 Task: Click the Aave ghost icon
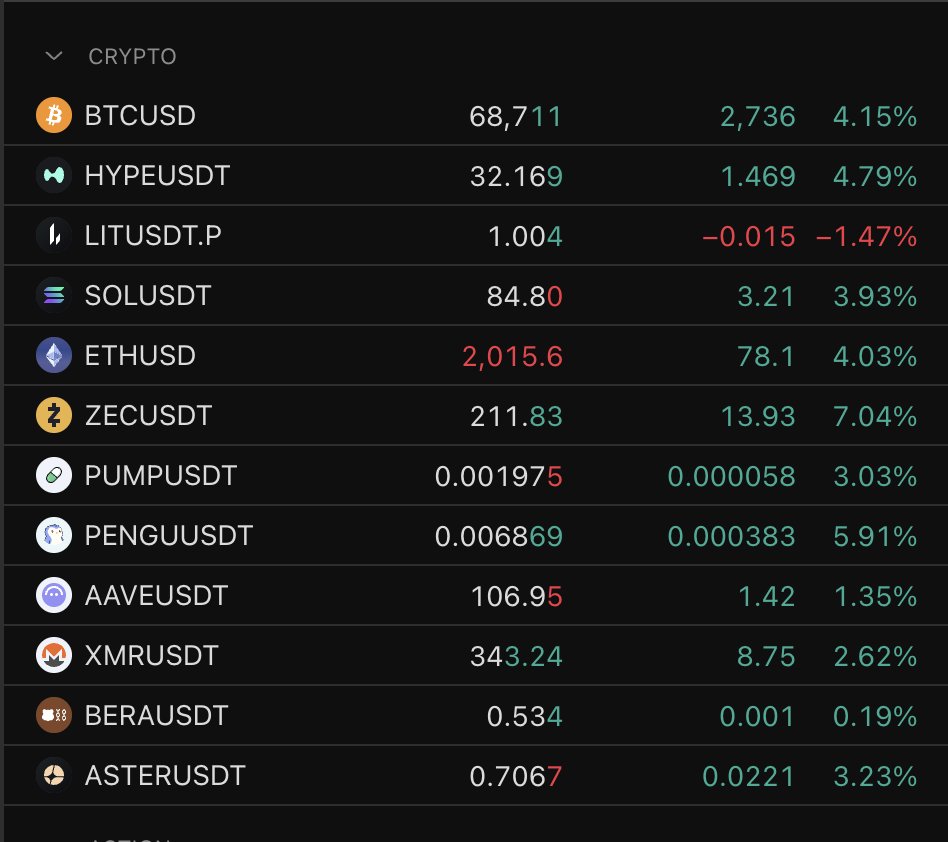tap(54, 595)
